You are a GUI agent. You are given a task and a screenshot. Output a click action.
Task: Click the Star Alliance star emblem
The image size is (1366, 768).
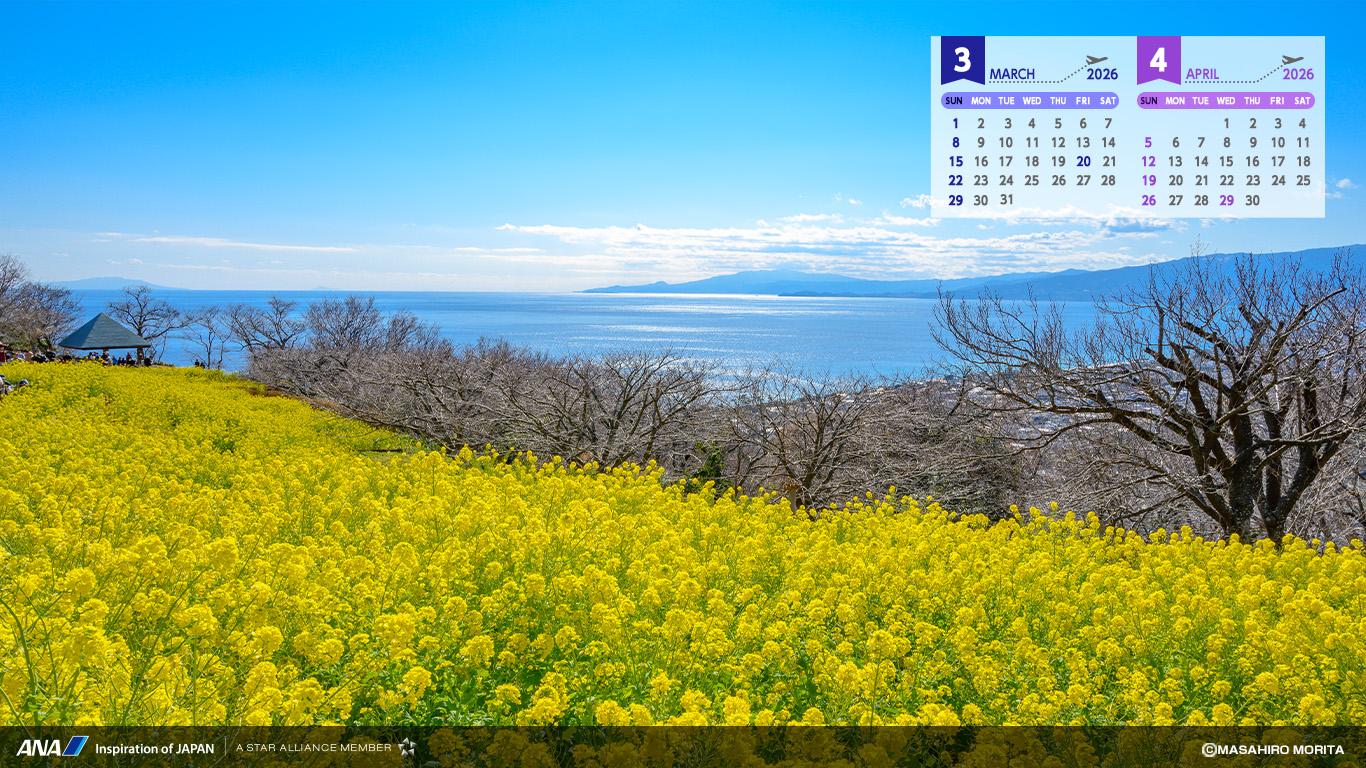(x=406, y=747)
